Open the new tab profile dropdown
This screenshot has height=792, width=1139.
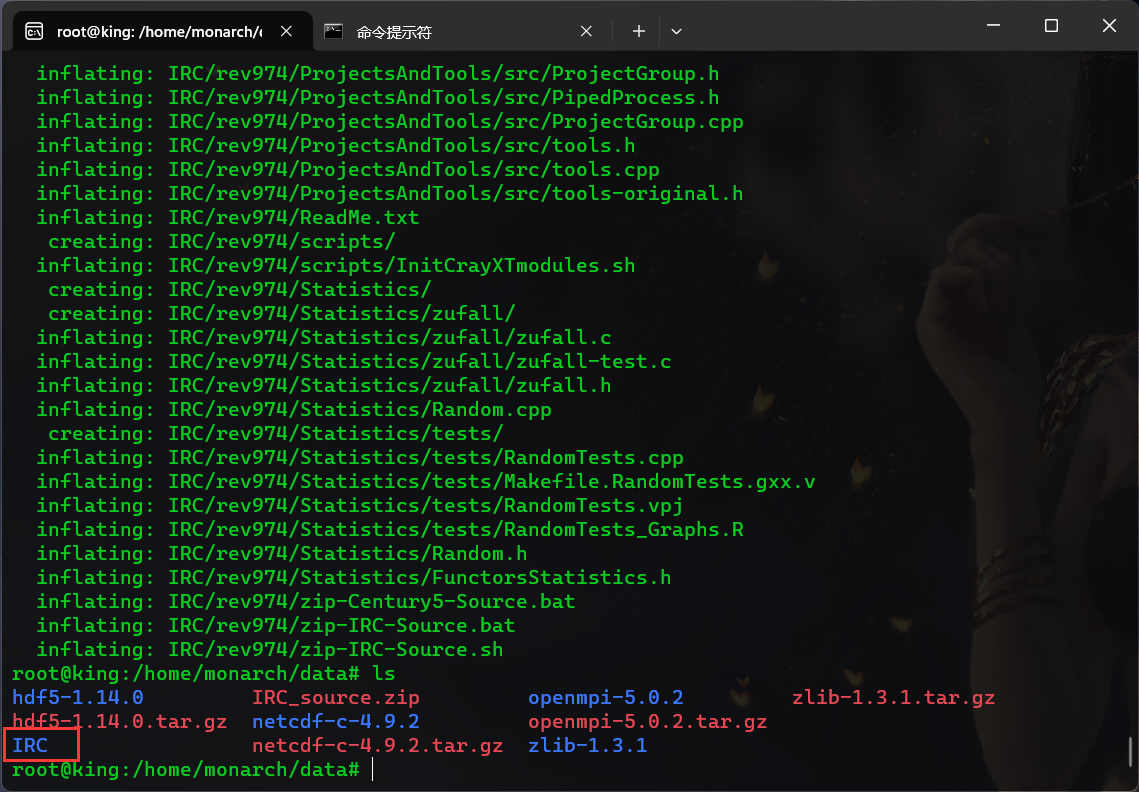pyautogui.click(x=676, y=31)
